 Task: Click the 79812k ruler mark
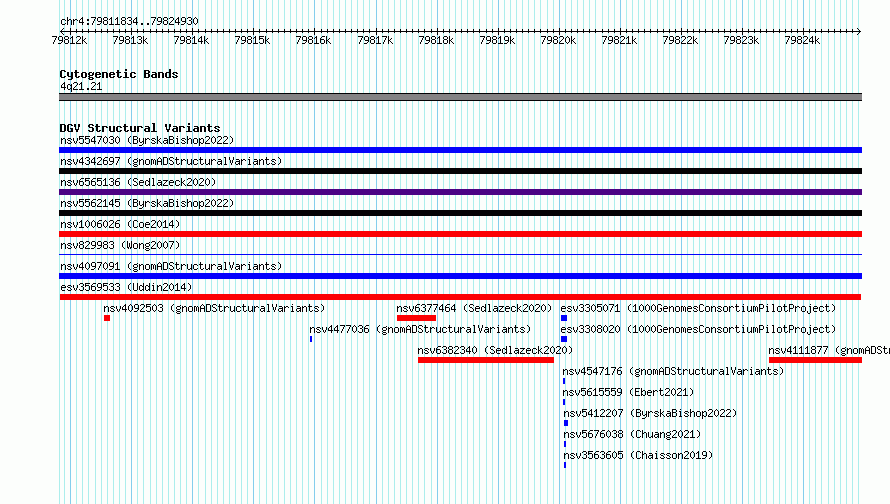coord(69,40)
